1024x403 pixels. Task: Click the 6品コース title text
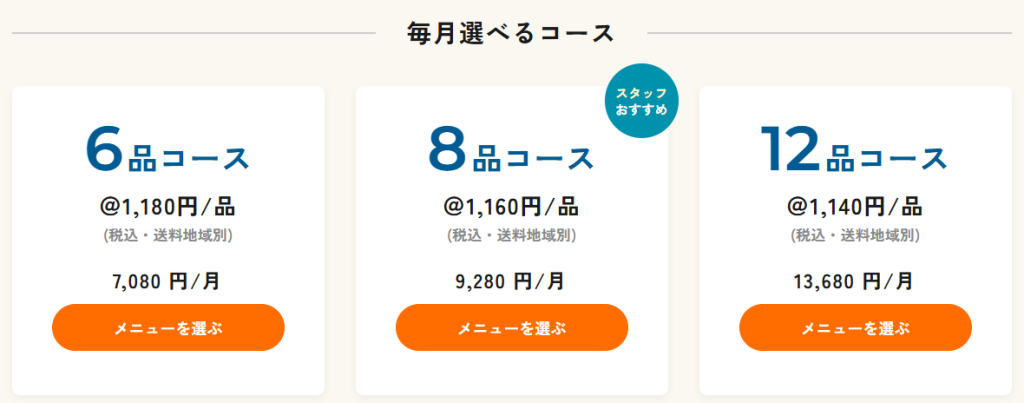(168, 151)
